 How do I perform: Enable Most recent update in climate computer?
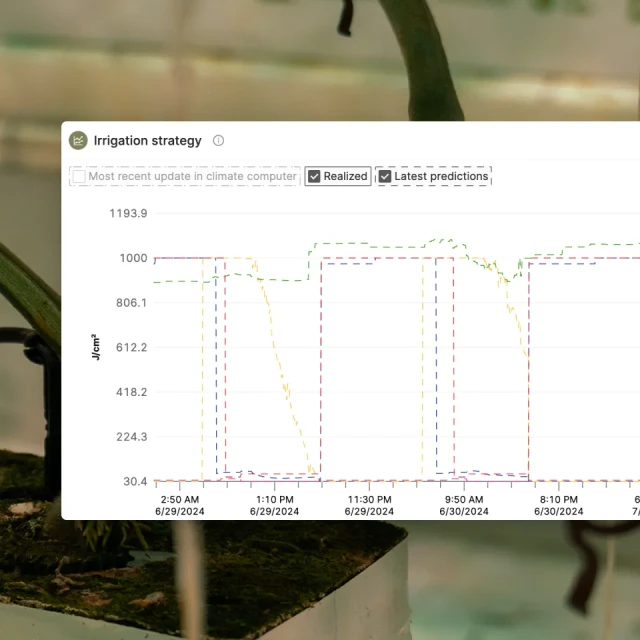79,177
